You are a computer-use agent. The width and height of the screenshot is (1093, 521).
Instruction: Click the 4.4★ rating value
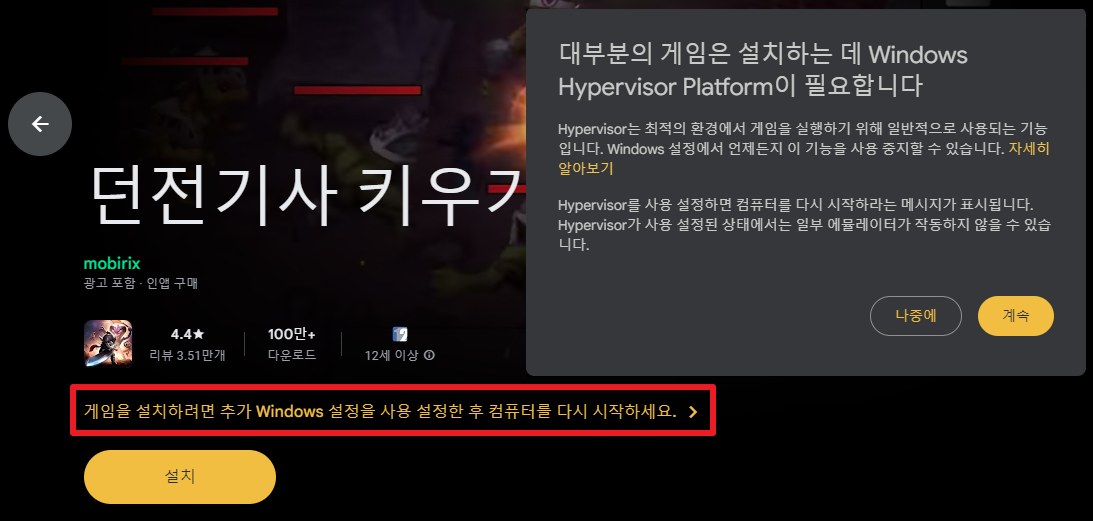coord(188,334)
